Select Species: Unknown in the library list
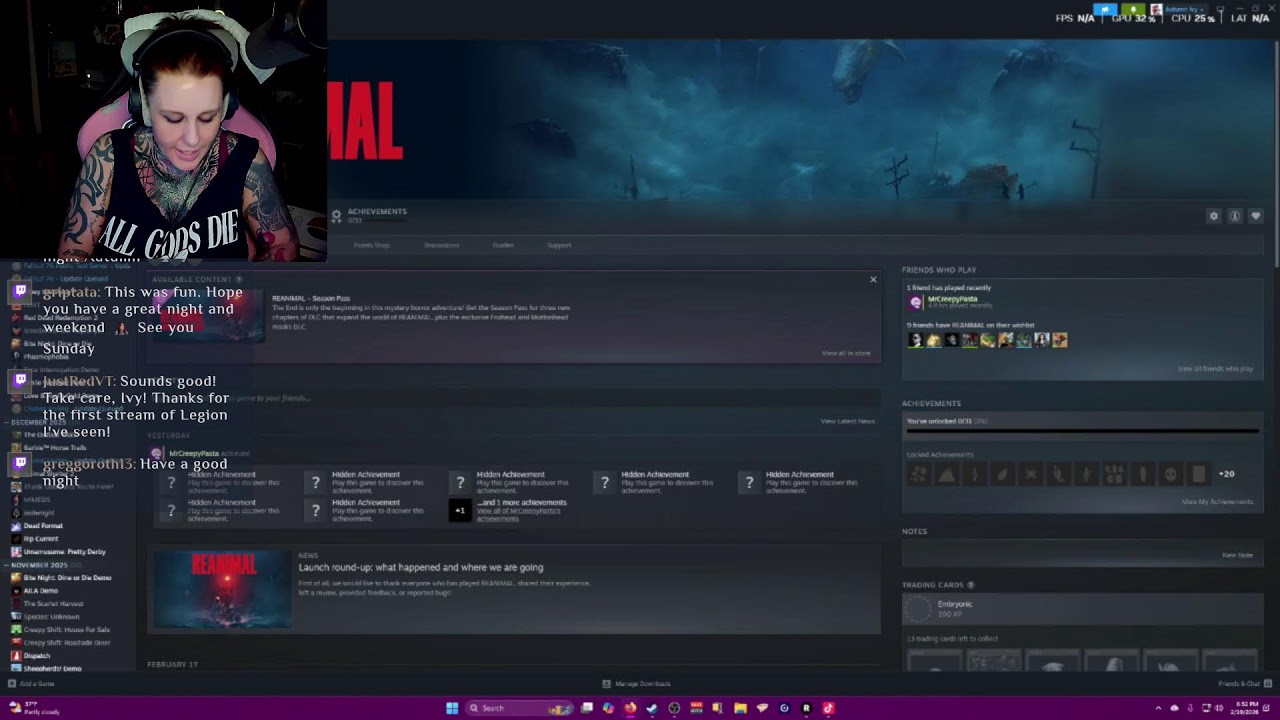 pyautogui.click(x=51, y=617)
